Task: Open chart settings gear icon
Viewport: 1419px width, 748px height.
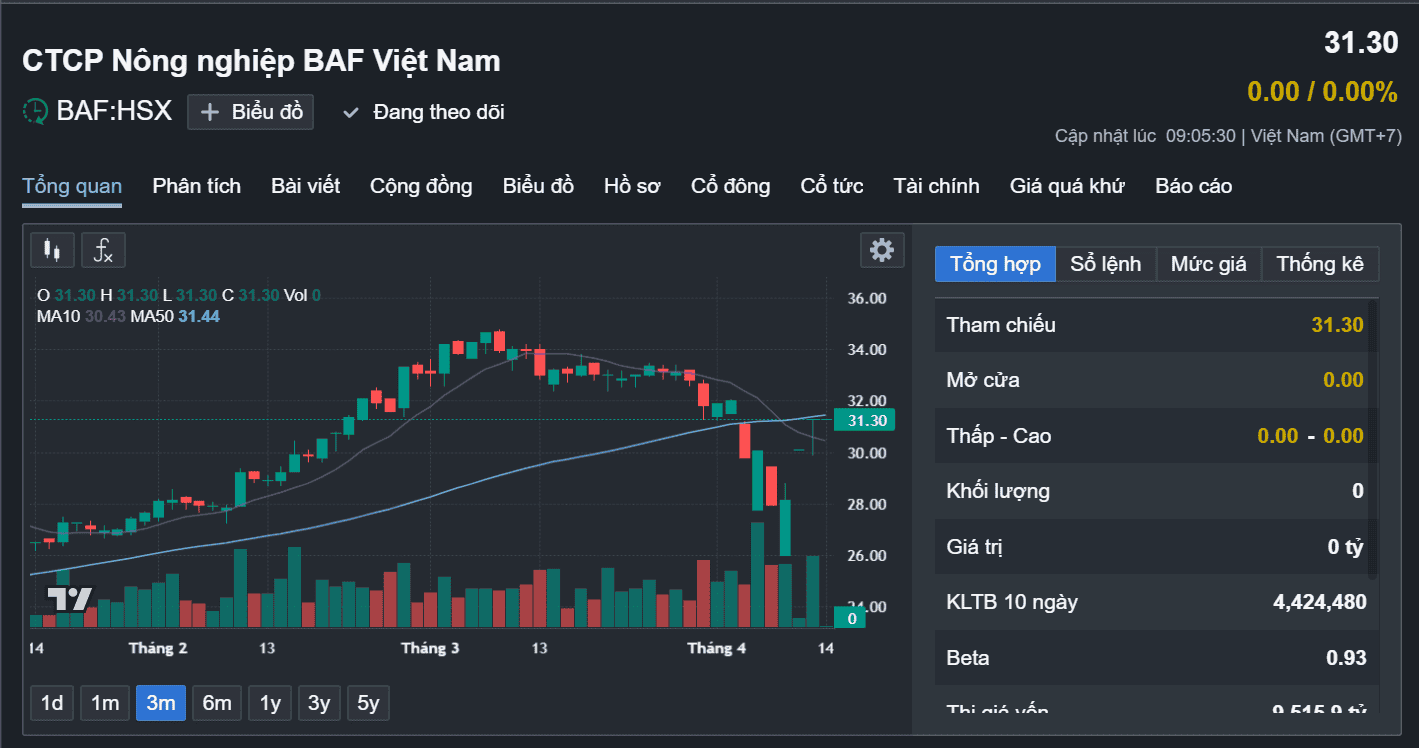Action: (882, 250)
